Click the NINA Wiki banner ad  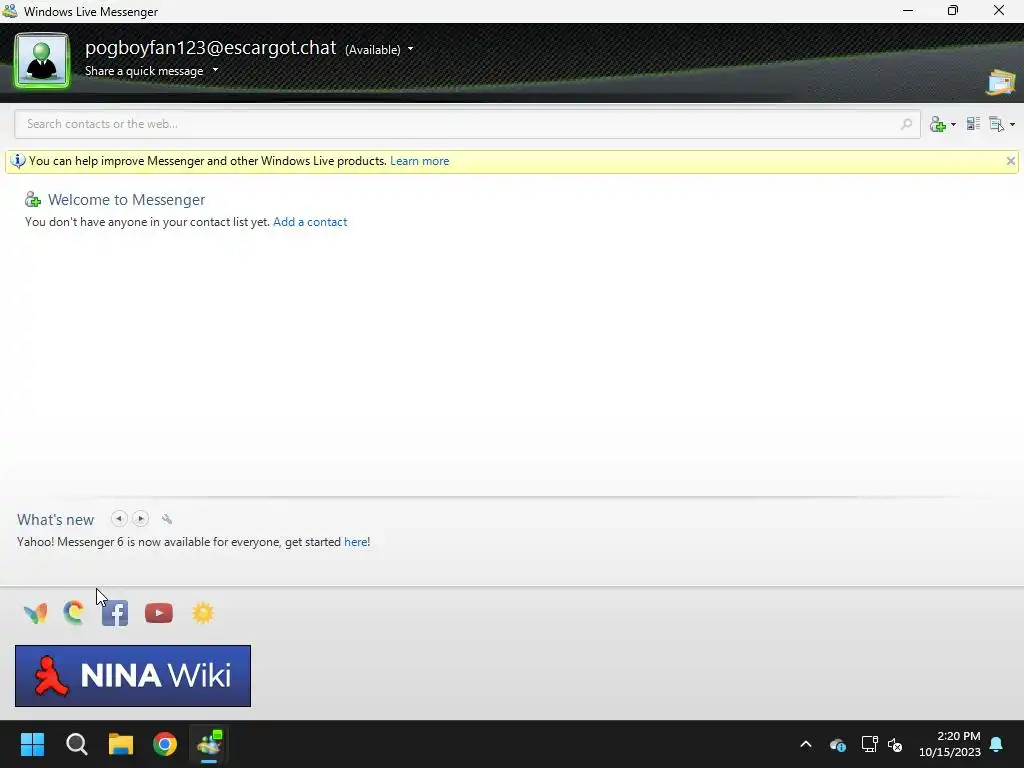(133, 676)
